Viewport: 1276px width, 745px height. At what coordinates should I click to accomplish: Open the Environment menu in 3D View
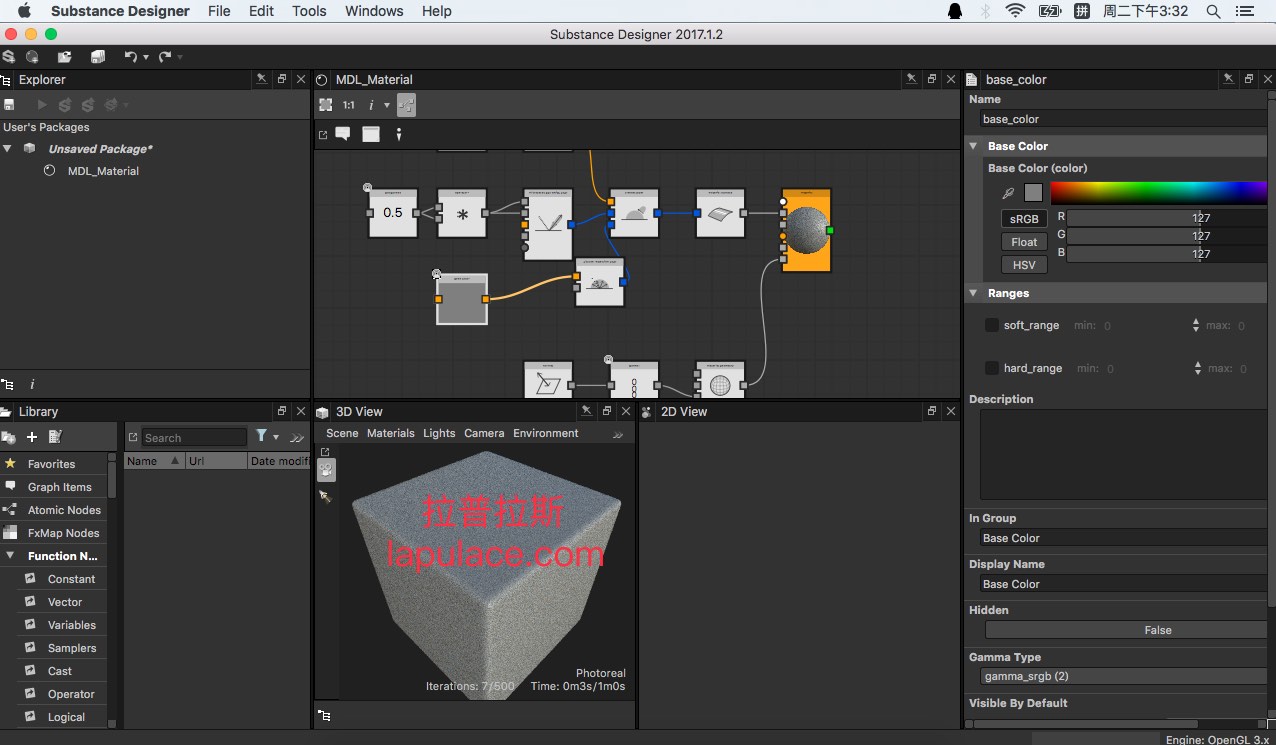(546, 433)
